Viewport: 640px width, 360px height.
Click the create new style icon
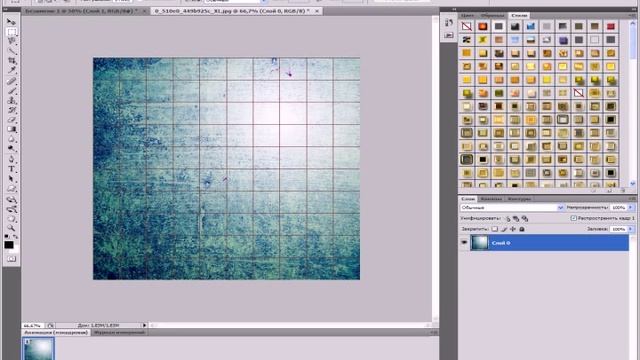609,191
